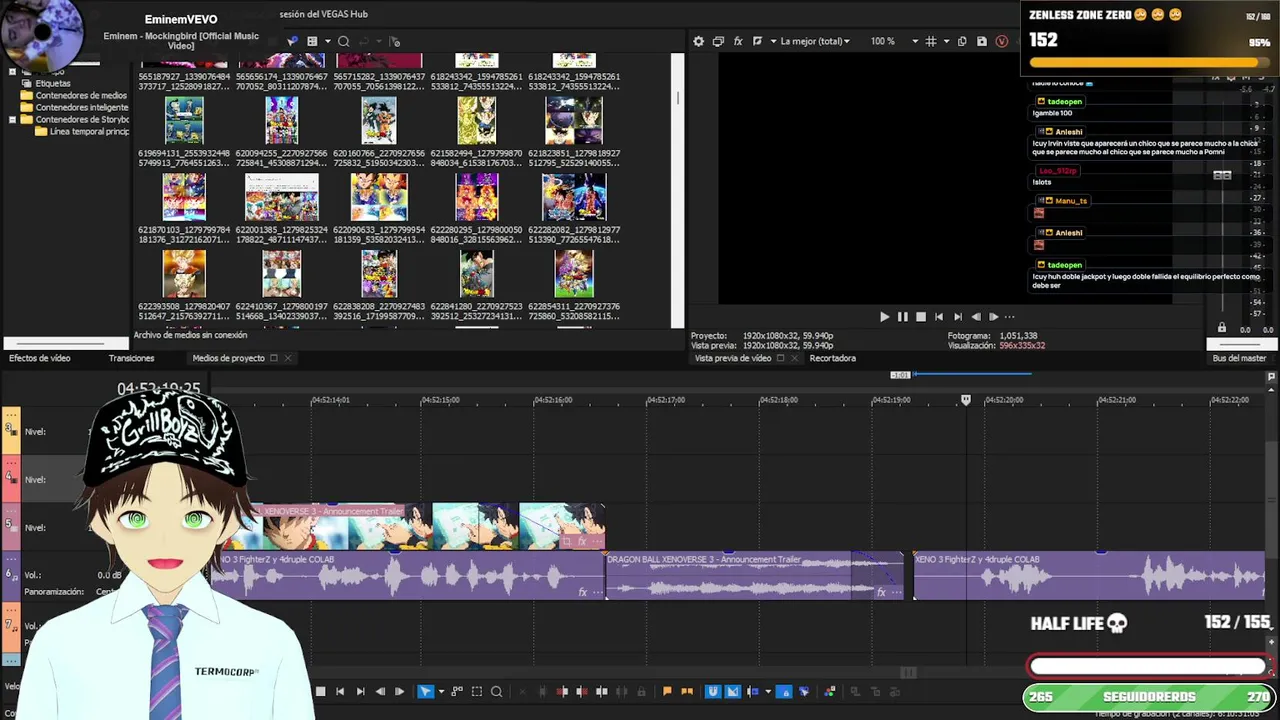Copy snapshot to clipboard icon
Image resolution: width=1280 pixels, height=720 pixels.
coord(962,41)
